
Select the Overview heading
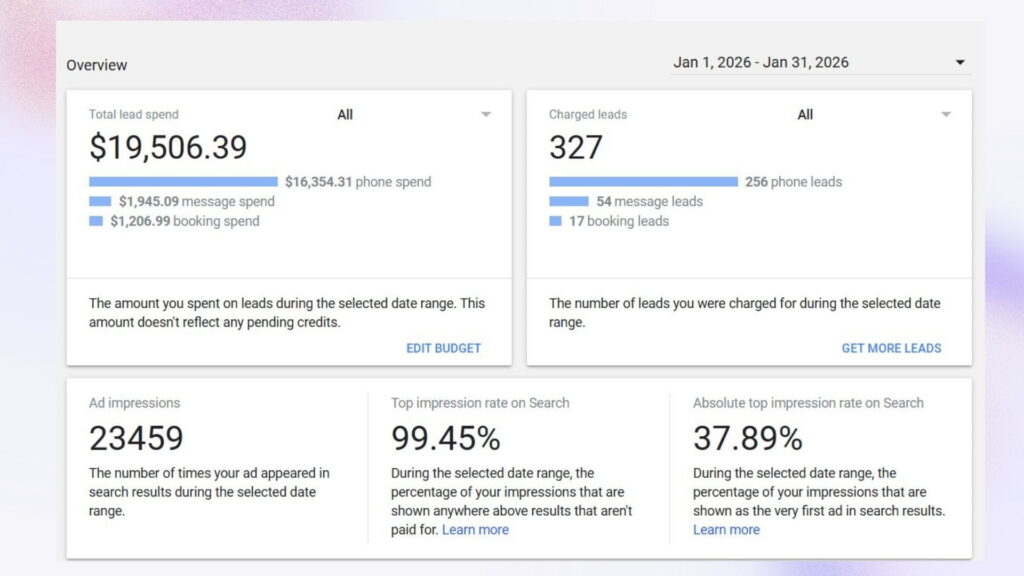(x=97, y=65)
